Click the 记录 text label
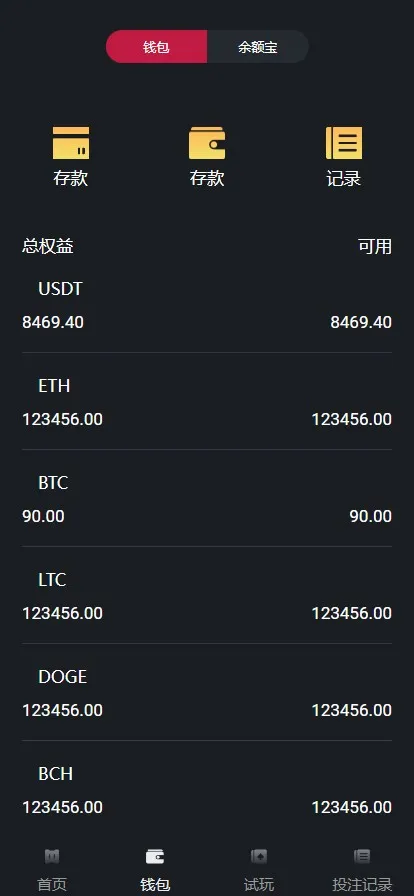This screenshot has height=896, width=414. click(x=344, y=178)
